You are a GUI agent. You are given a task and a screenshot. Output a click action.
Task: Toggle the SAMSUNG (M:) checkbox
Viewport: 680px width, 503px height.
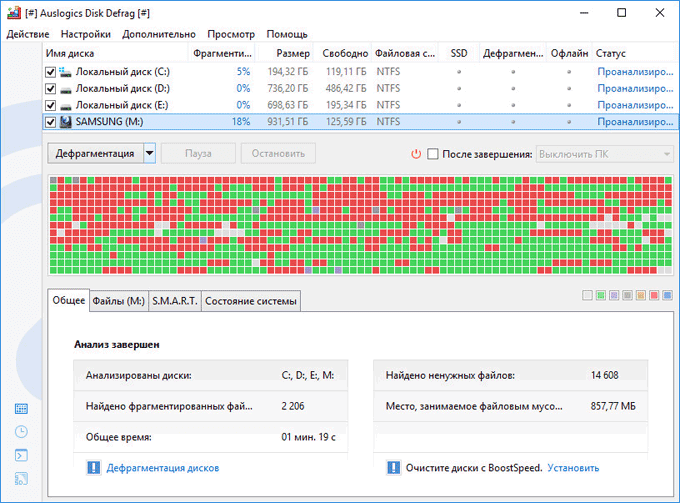(x=50, y=122)
